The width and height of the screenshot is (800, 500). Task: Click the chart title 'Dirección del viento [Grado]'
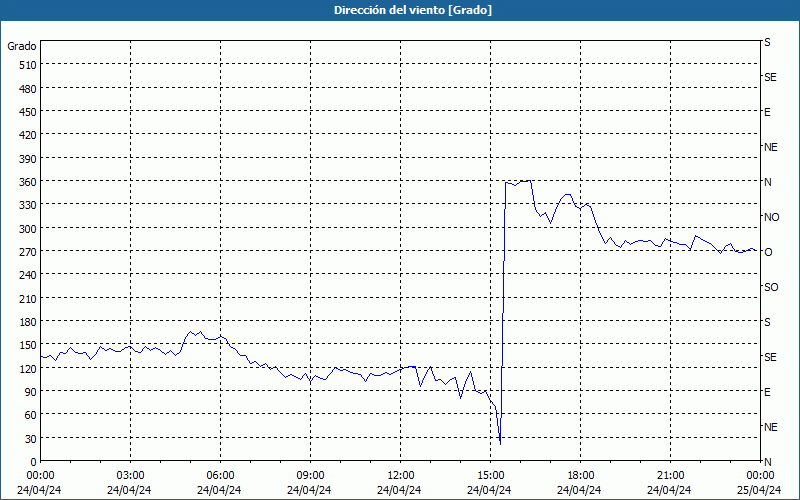click(x=413, y=10)
